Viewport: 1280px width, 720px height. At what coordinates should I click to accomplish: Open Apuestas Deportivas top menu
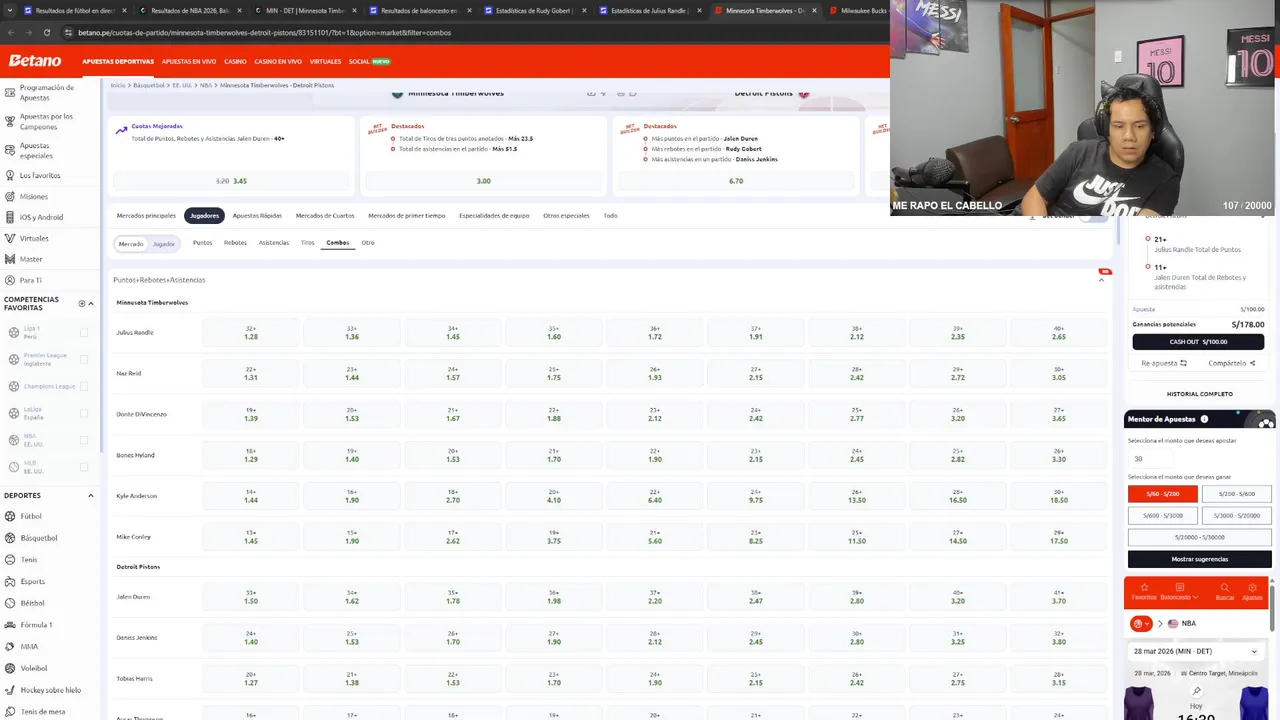[x=118, y=61]
